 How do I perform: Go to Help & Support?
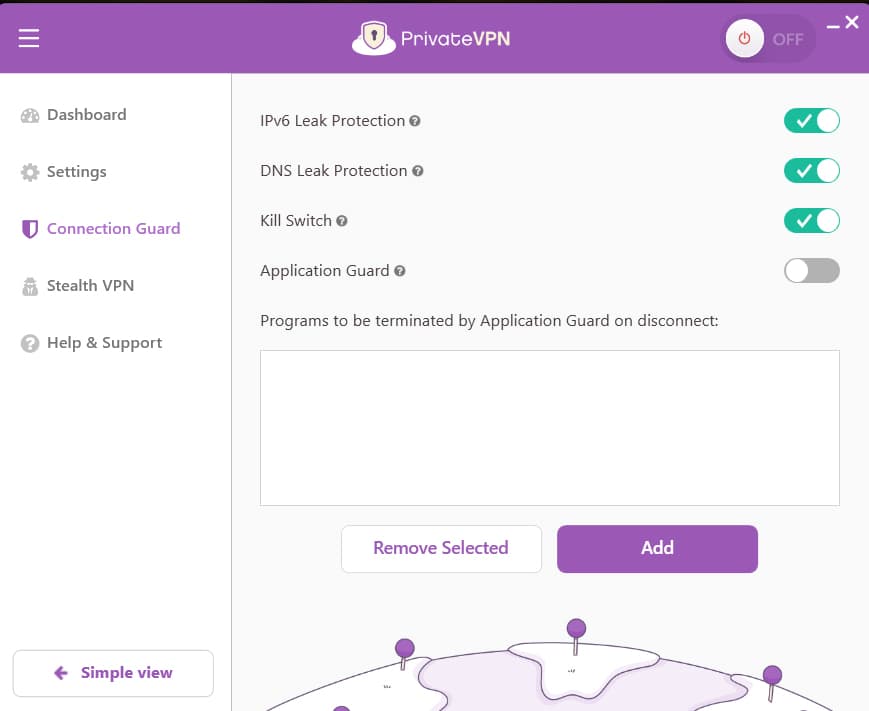[x=104, y=343]
